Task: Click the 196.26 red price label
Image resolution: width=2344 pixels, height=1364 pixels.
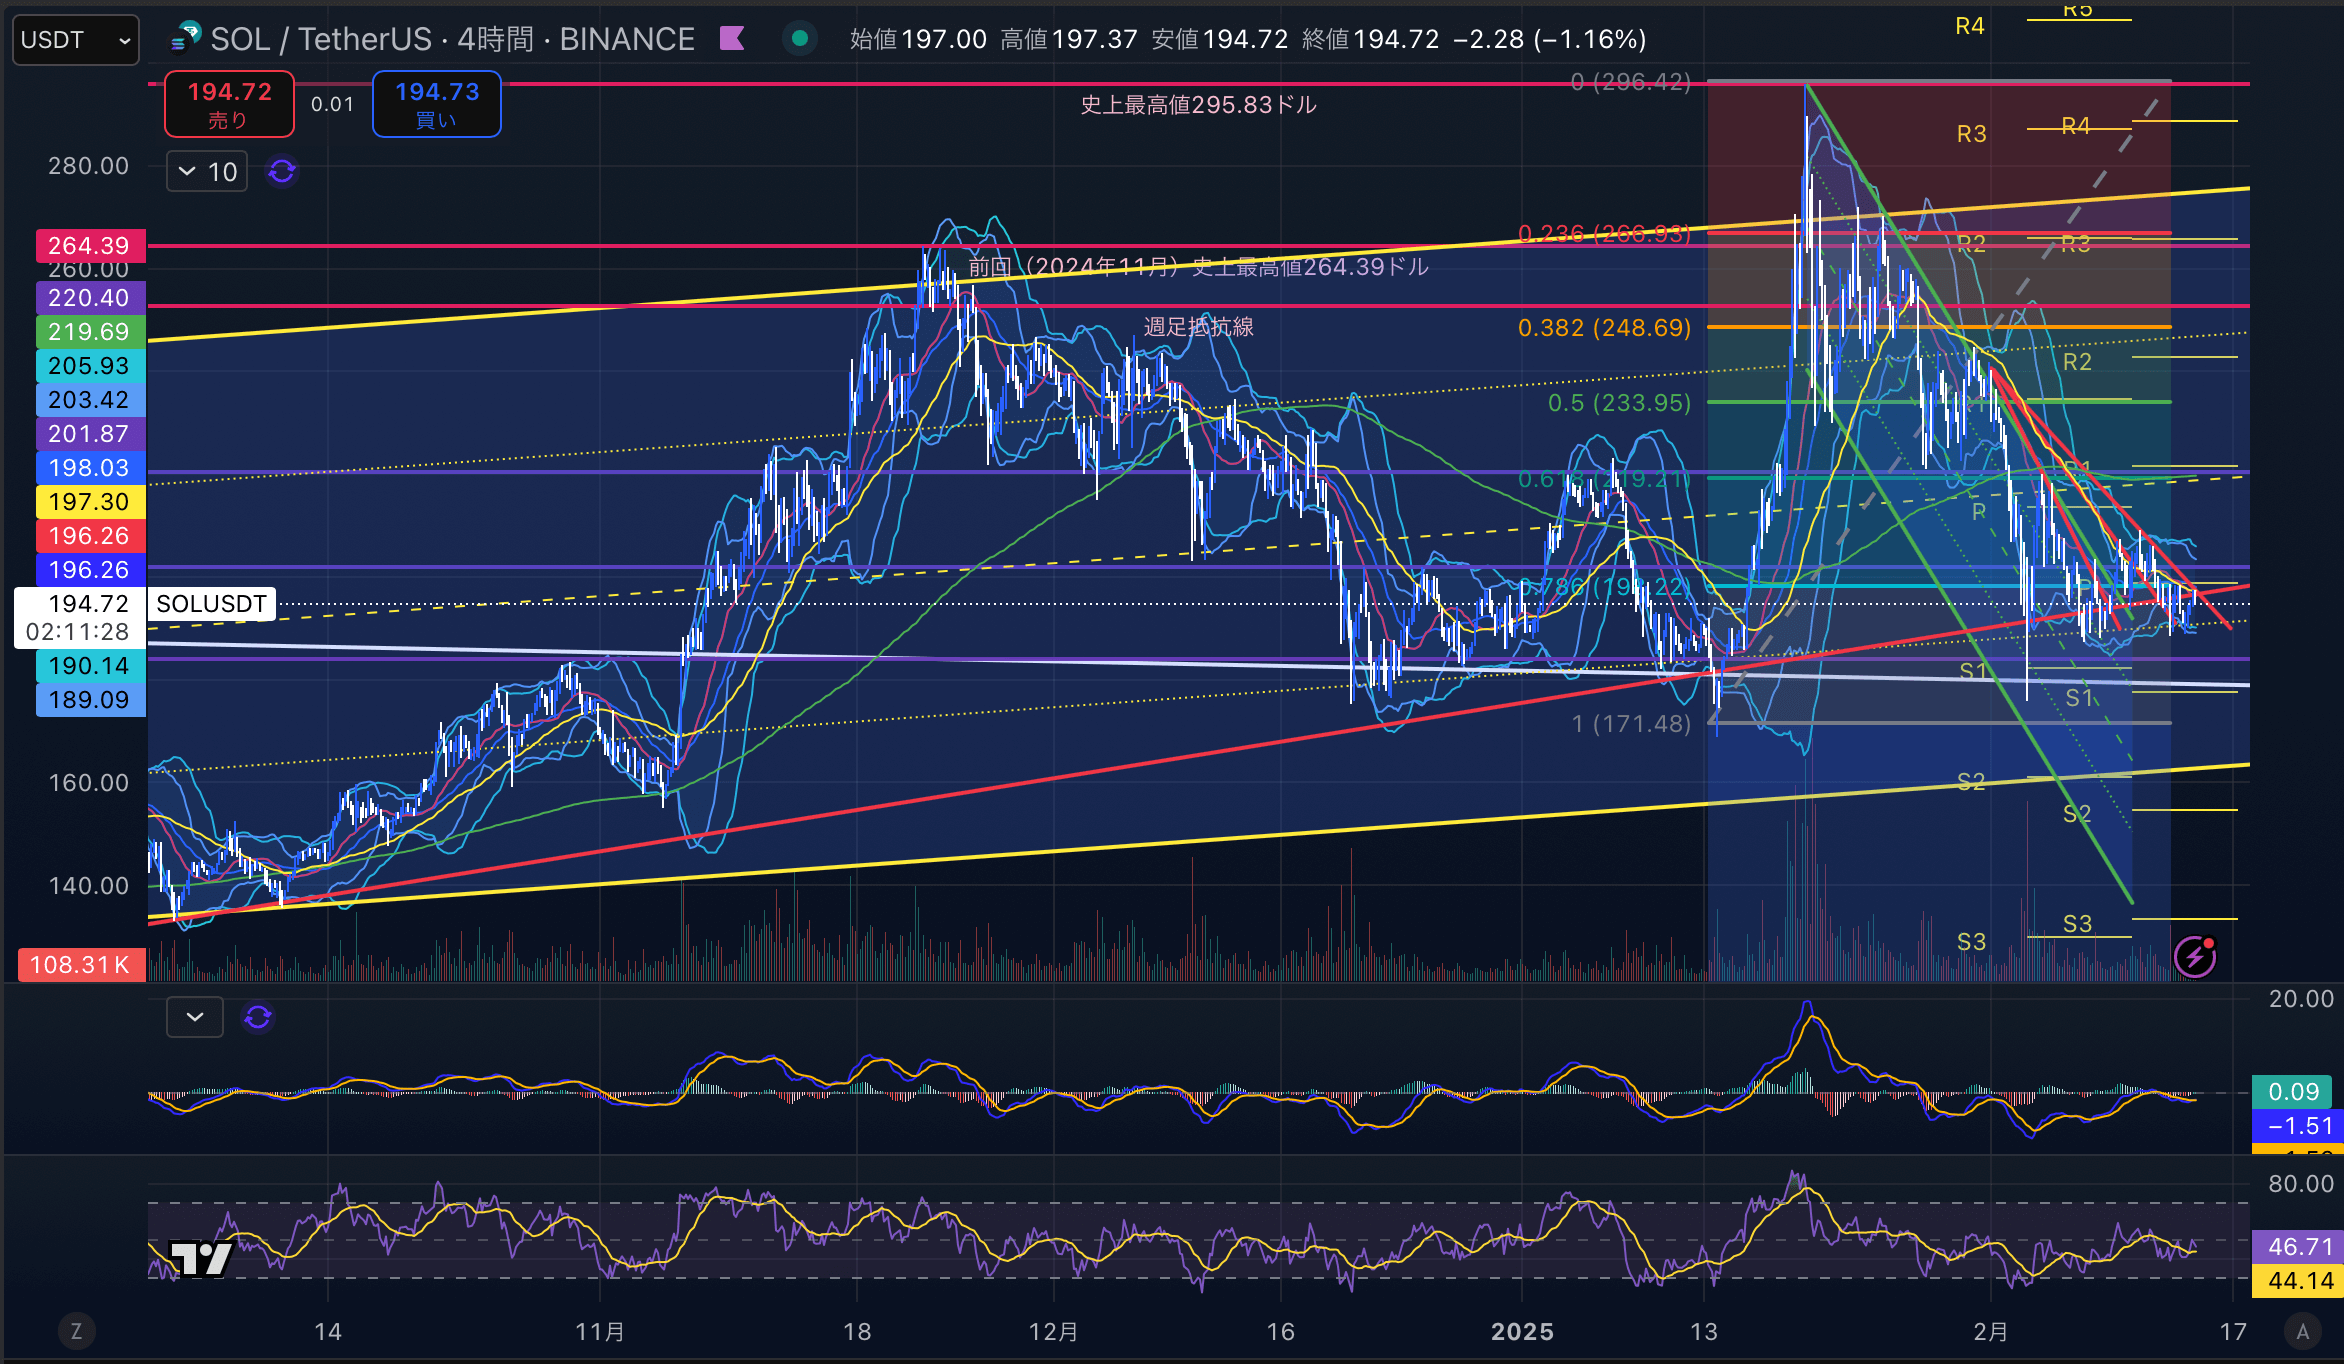Action: coord(90,536)
